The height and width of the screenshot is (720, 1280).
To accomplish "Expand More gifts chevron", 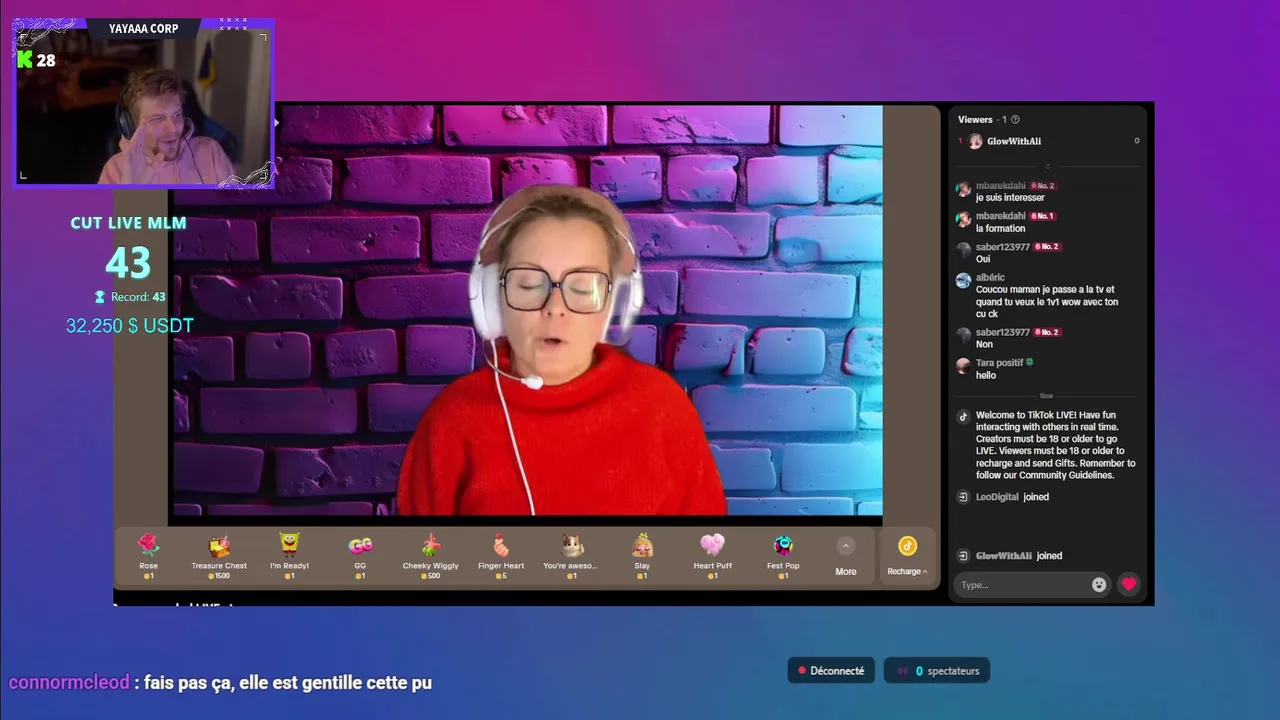I will (846, 546).
